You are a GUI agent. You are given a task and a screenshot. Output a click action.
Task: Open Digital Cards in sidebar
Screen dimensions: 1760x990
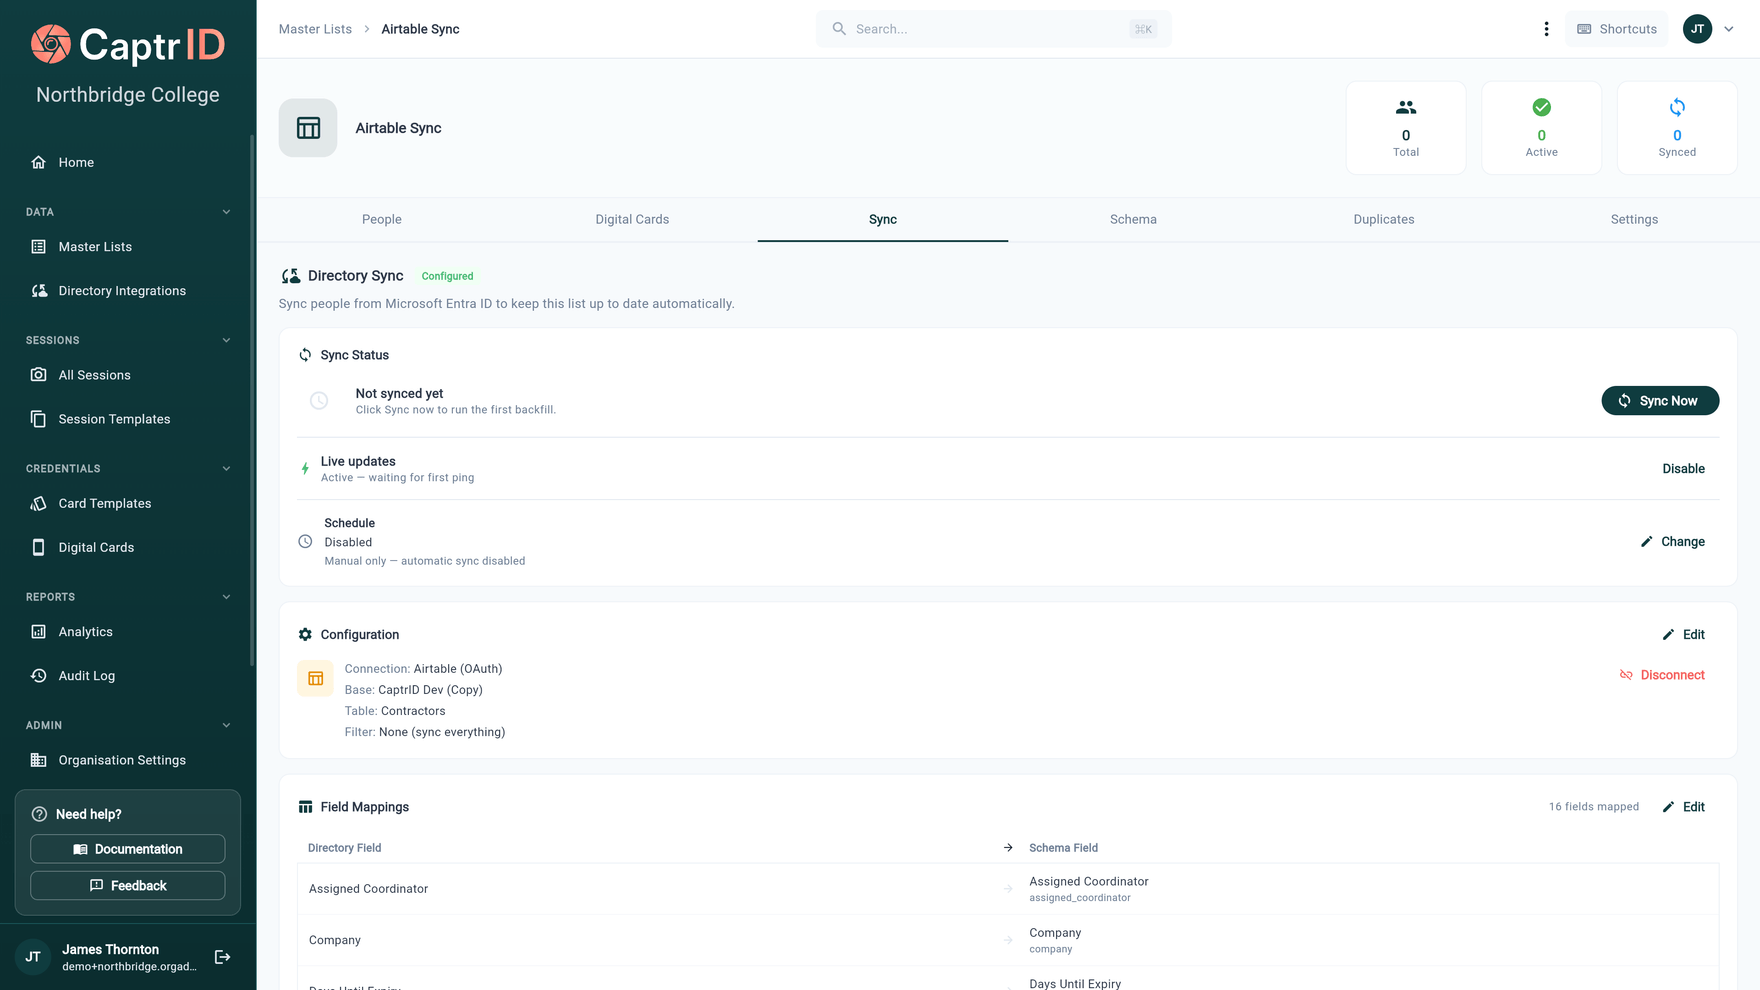96,547
